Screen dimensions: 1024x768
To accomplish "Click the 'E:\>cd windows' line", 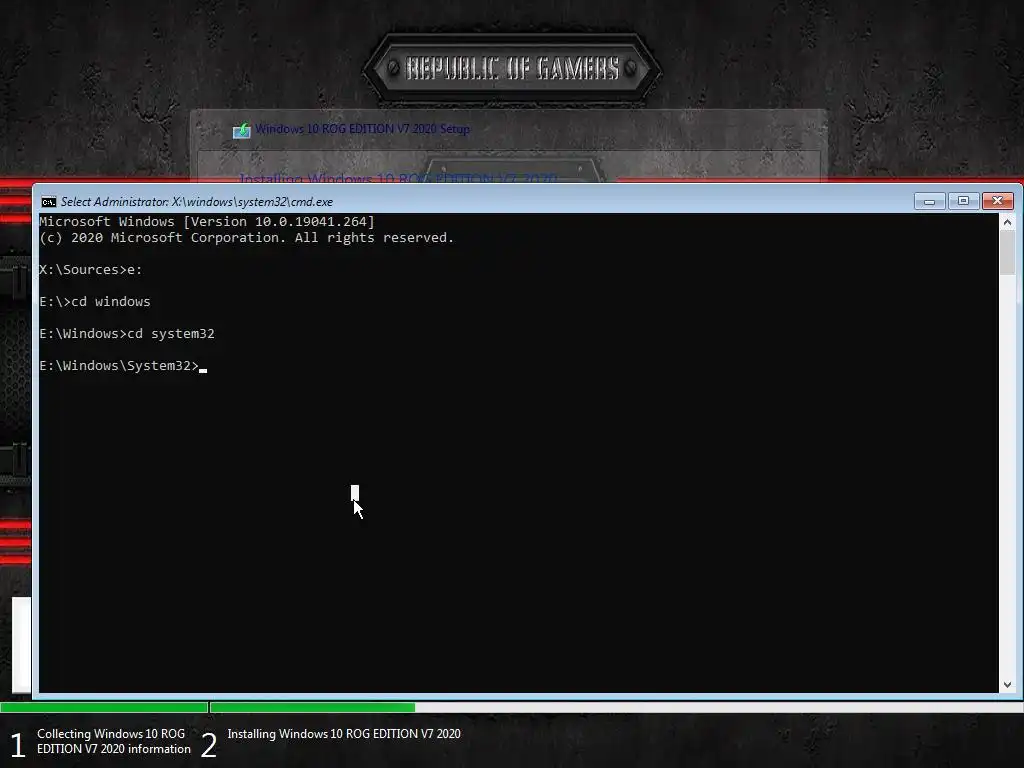I will pos(95,302).
